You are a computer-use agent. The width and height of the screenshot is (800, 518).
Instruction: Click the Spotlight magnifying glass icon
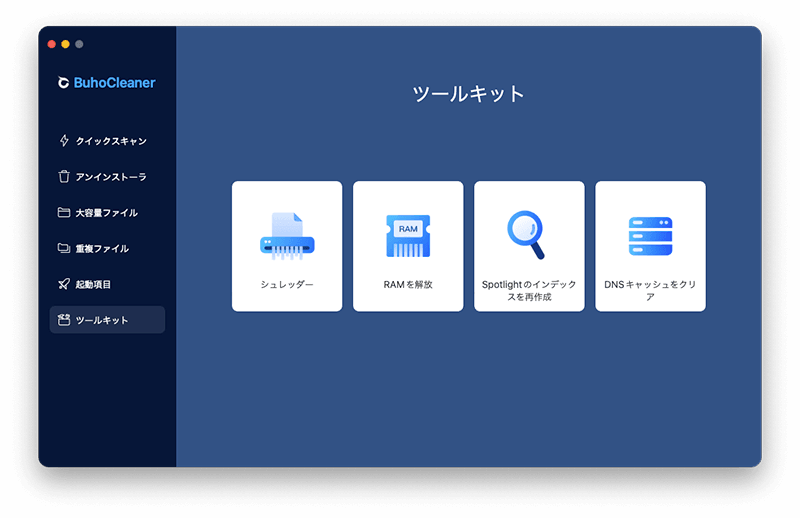click(x=527, y=235)
